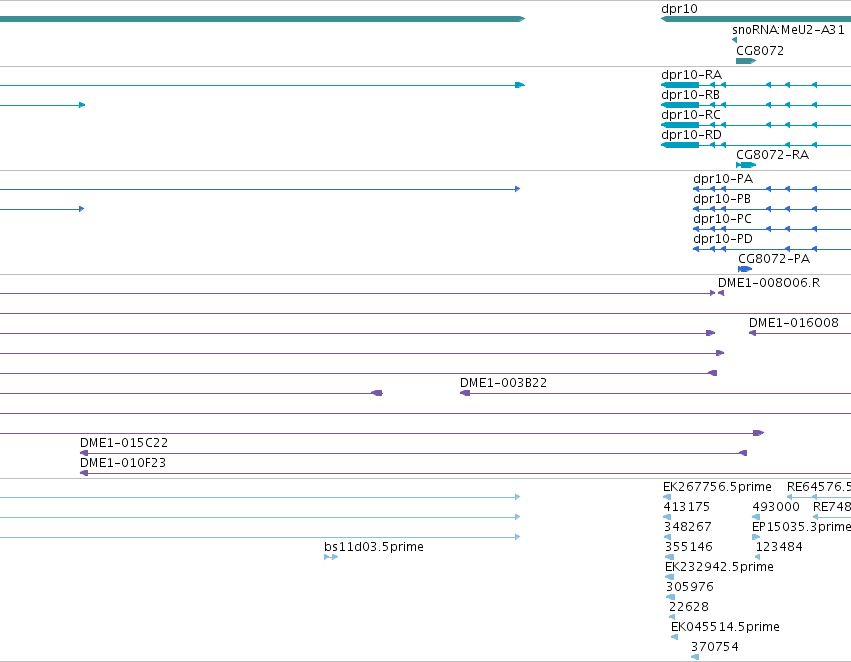Select the dpr10-PD protein label
Viewport: 851px width, 662px height.
723,239
